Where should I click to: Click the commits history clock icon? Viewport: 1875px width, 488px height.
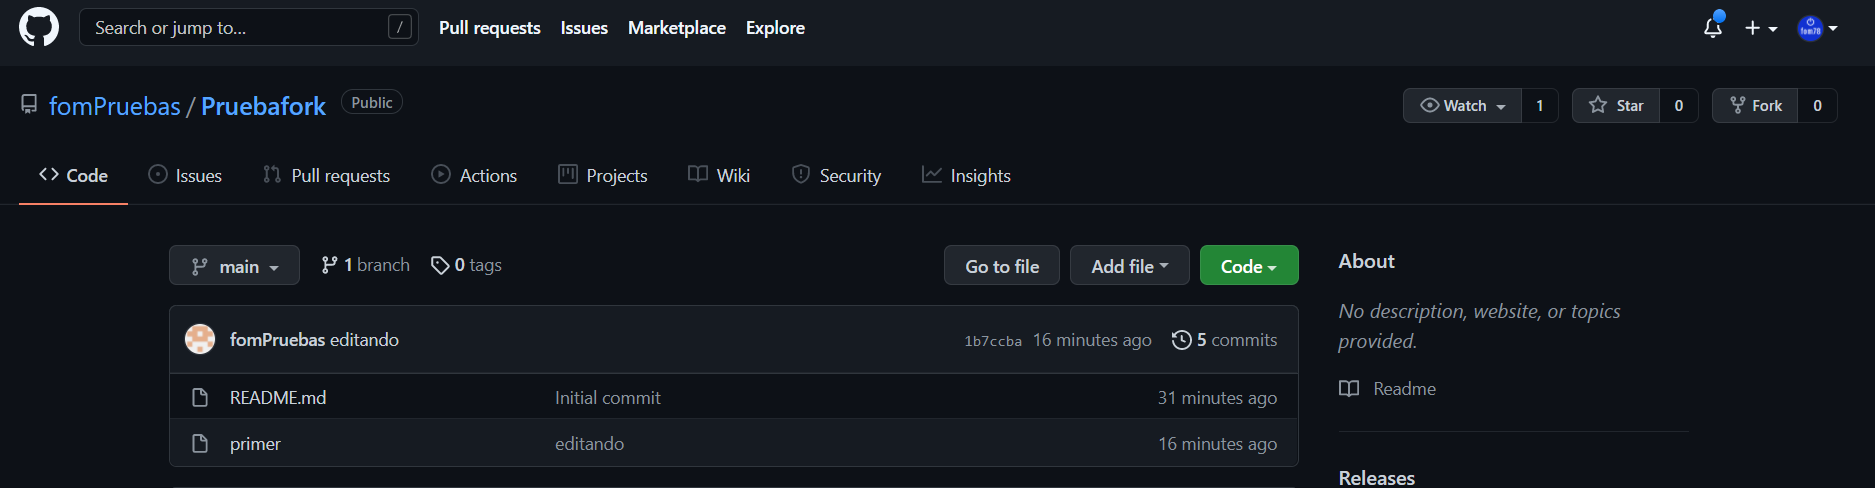pos(1182,340)
